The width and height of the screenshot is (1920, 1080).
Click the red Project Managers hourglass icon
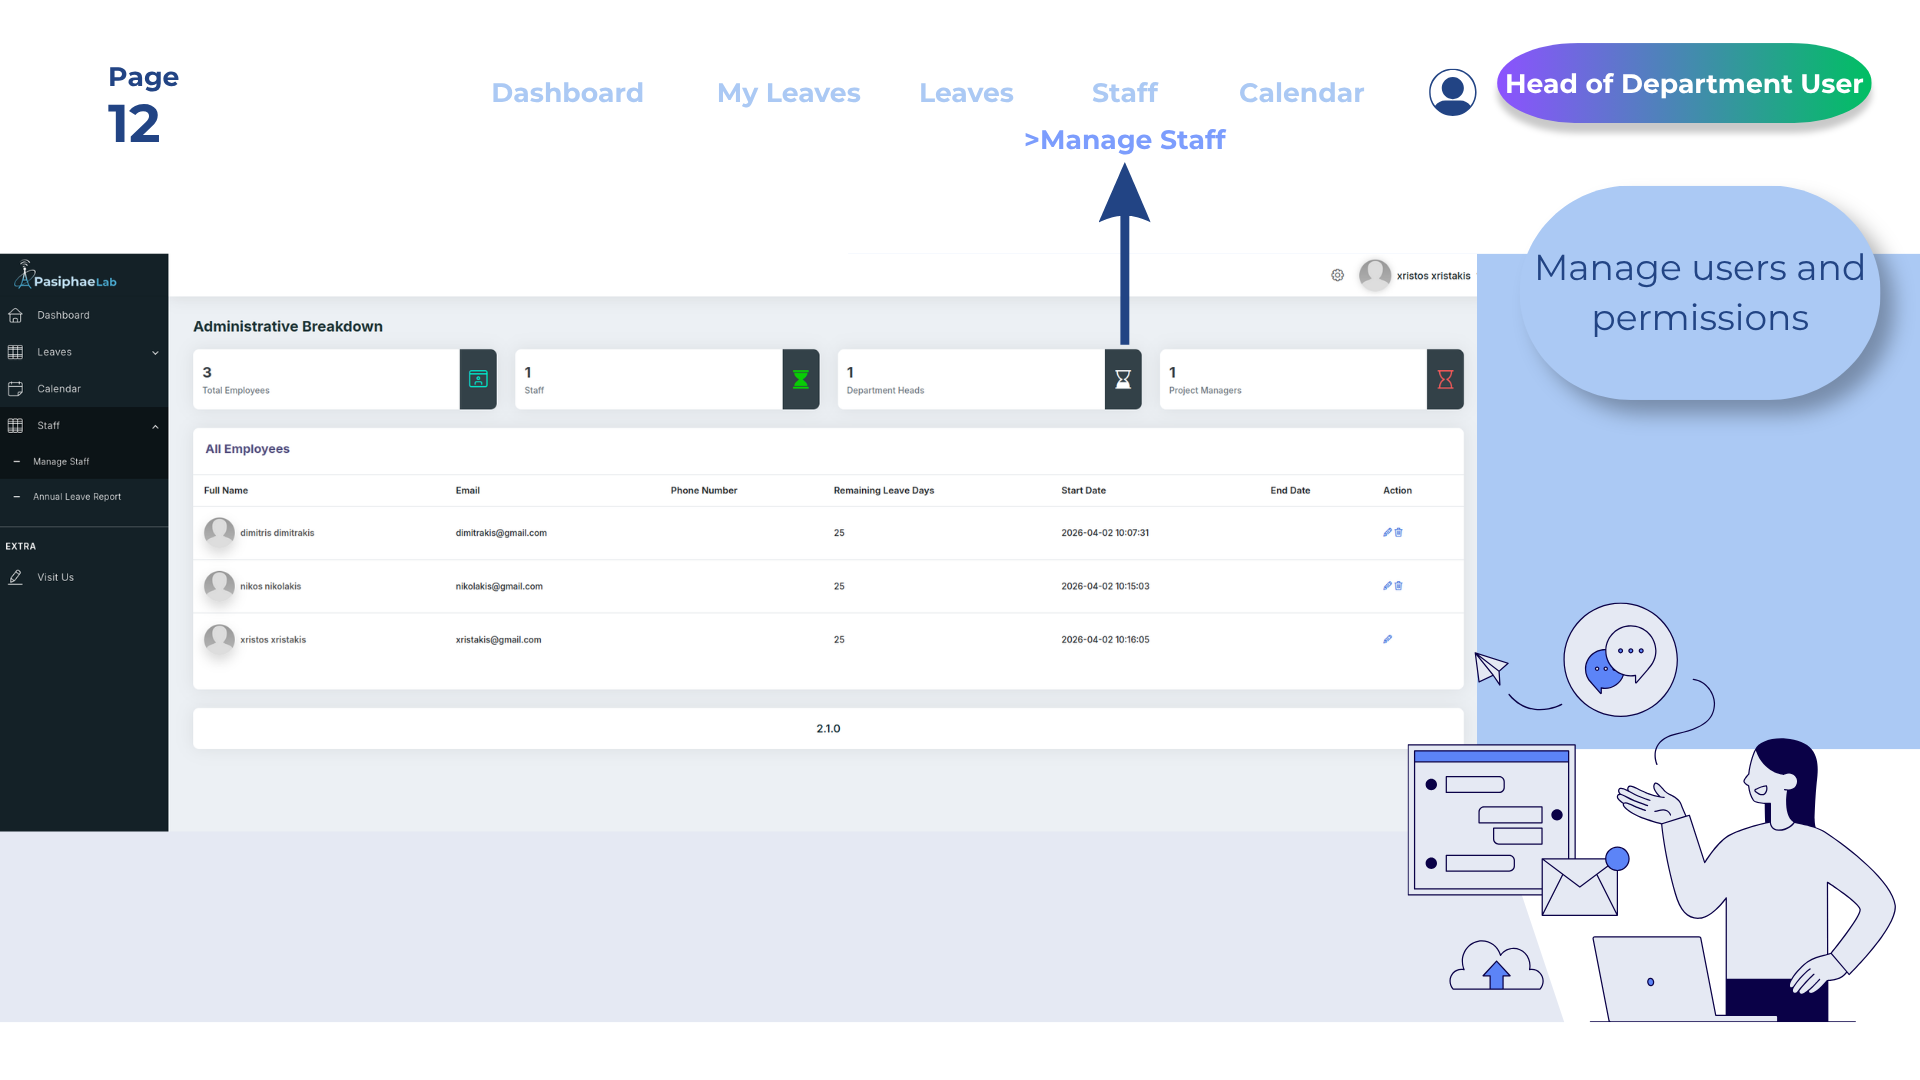[1445, 379]
